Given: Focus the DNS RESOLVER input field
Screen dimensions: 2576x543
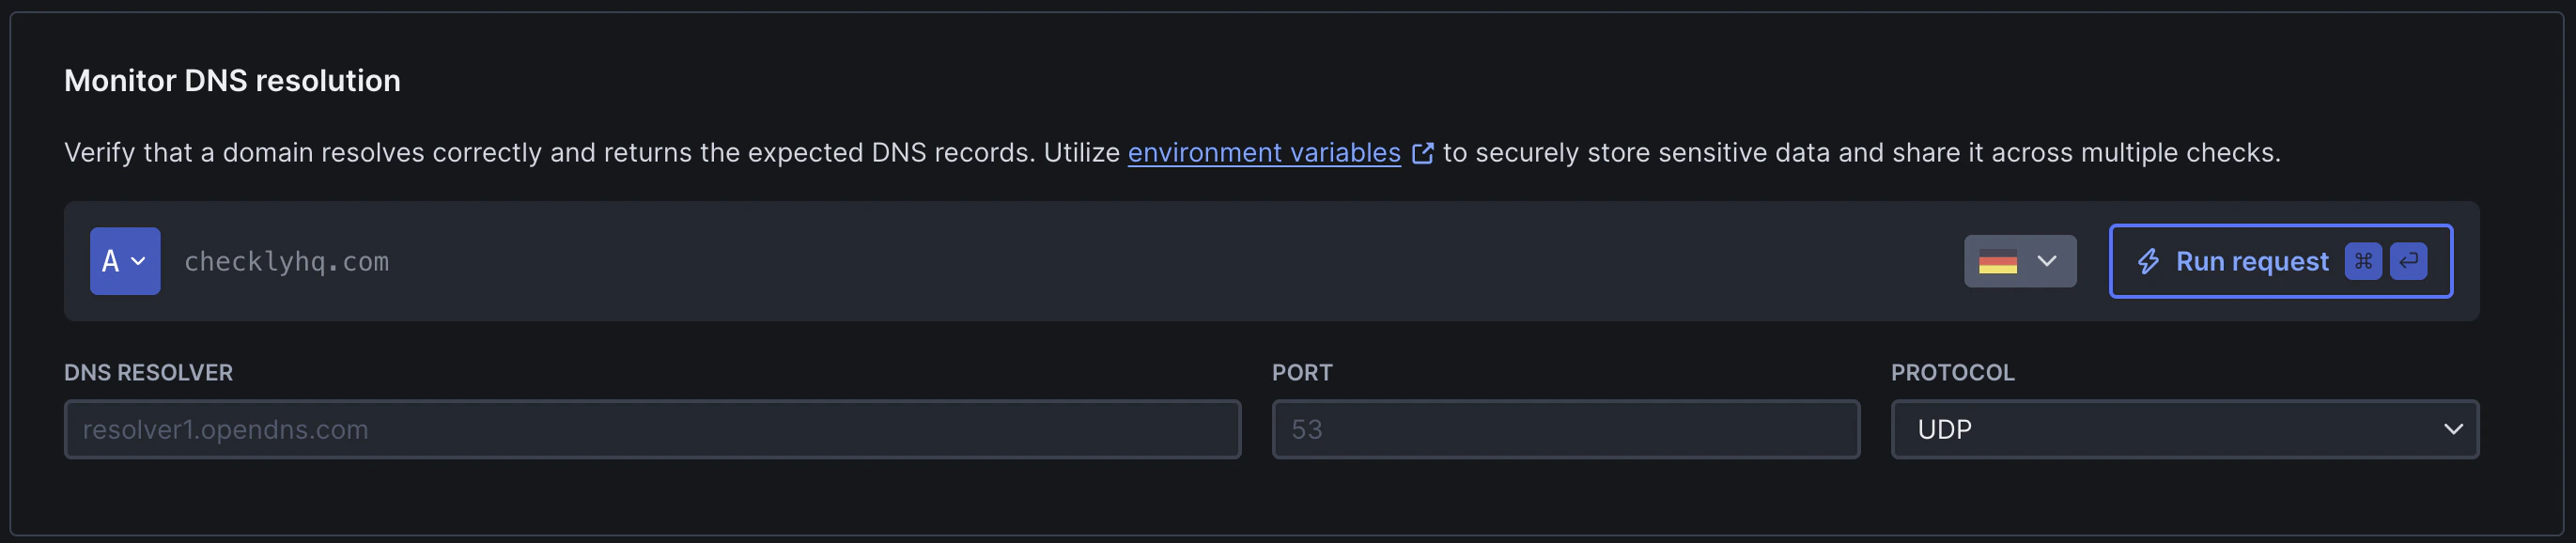Looking at the screenshot, I should coord(650,429).
